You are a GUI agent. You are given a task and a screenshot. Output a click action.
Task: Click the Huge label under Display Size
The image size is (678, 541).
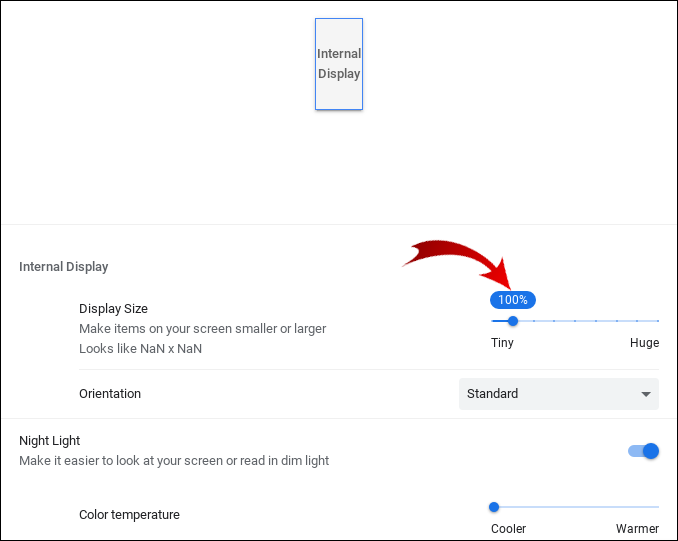[644, 343]
